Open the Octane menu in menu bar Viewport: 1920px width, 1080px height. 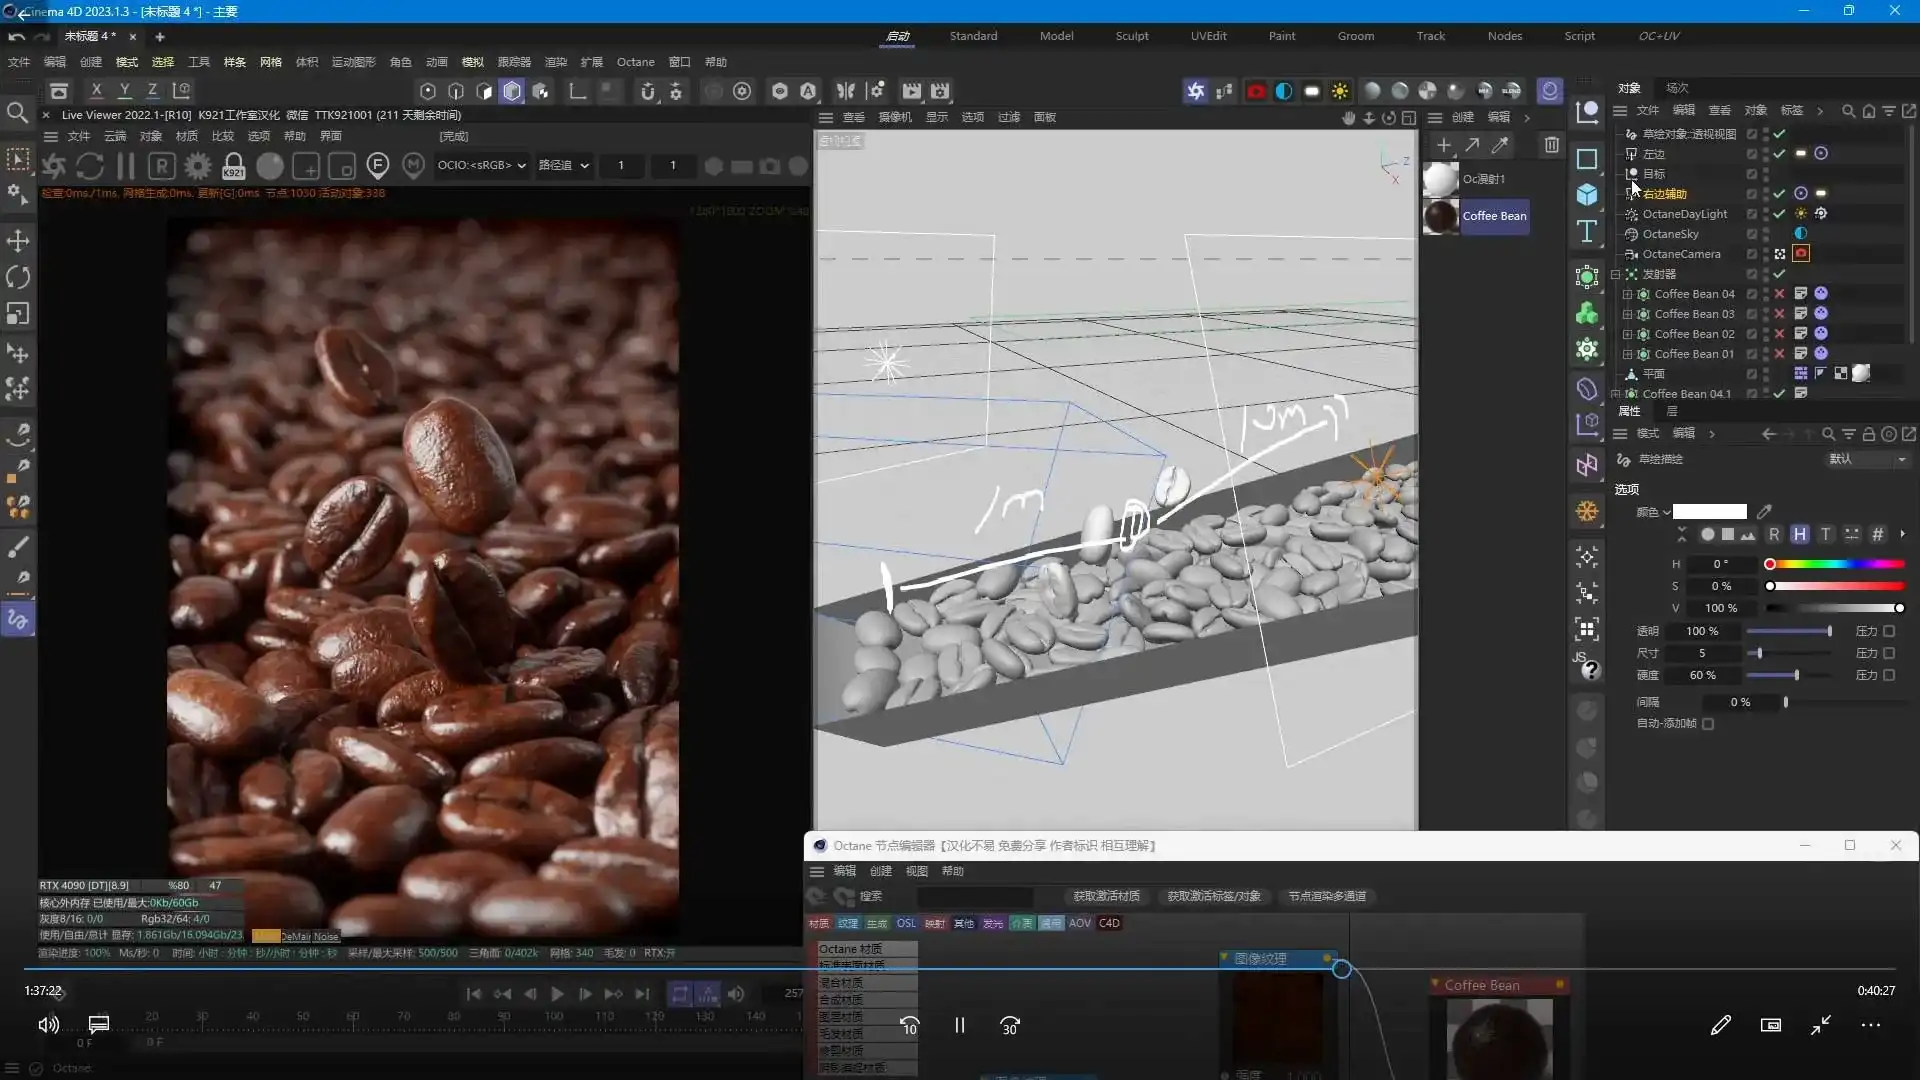(635, 62)
